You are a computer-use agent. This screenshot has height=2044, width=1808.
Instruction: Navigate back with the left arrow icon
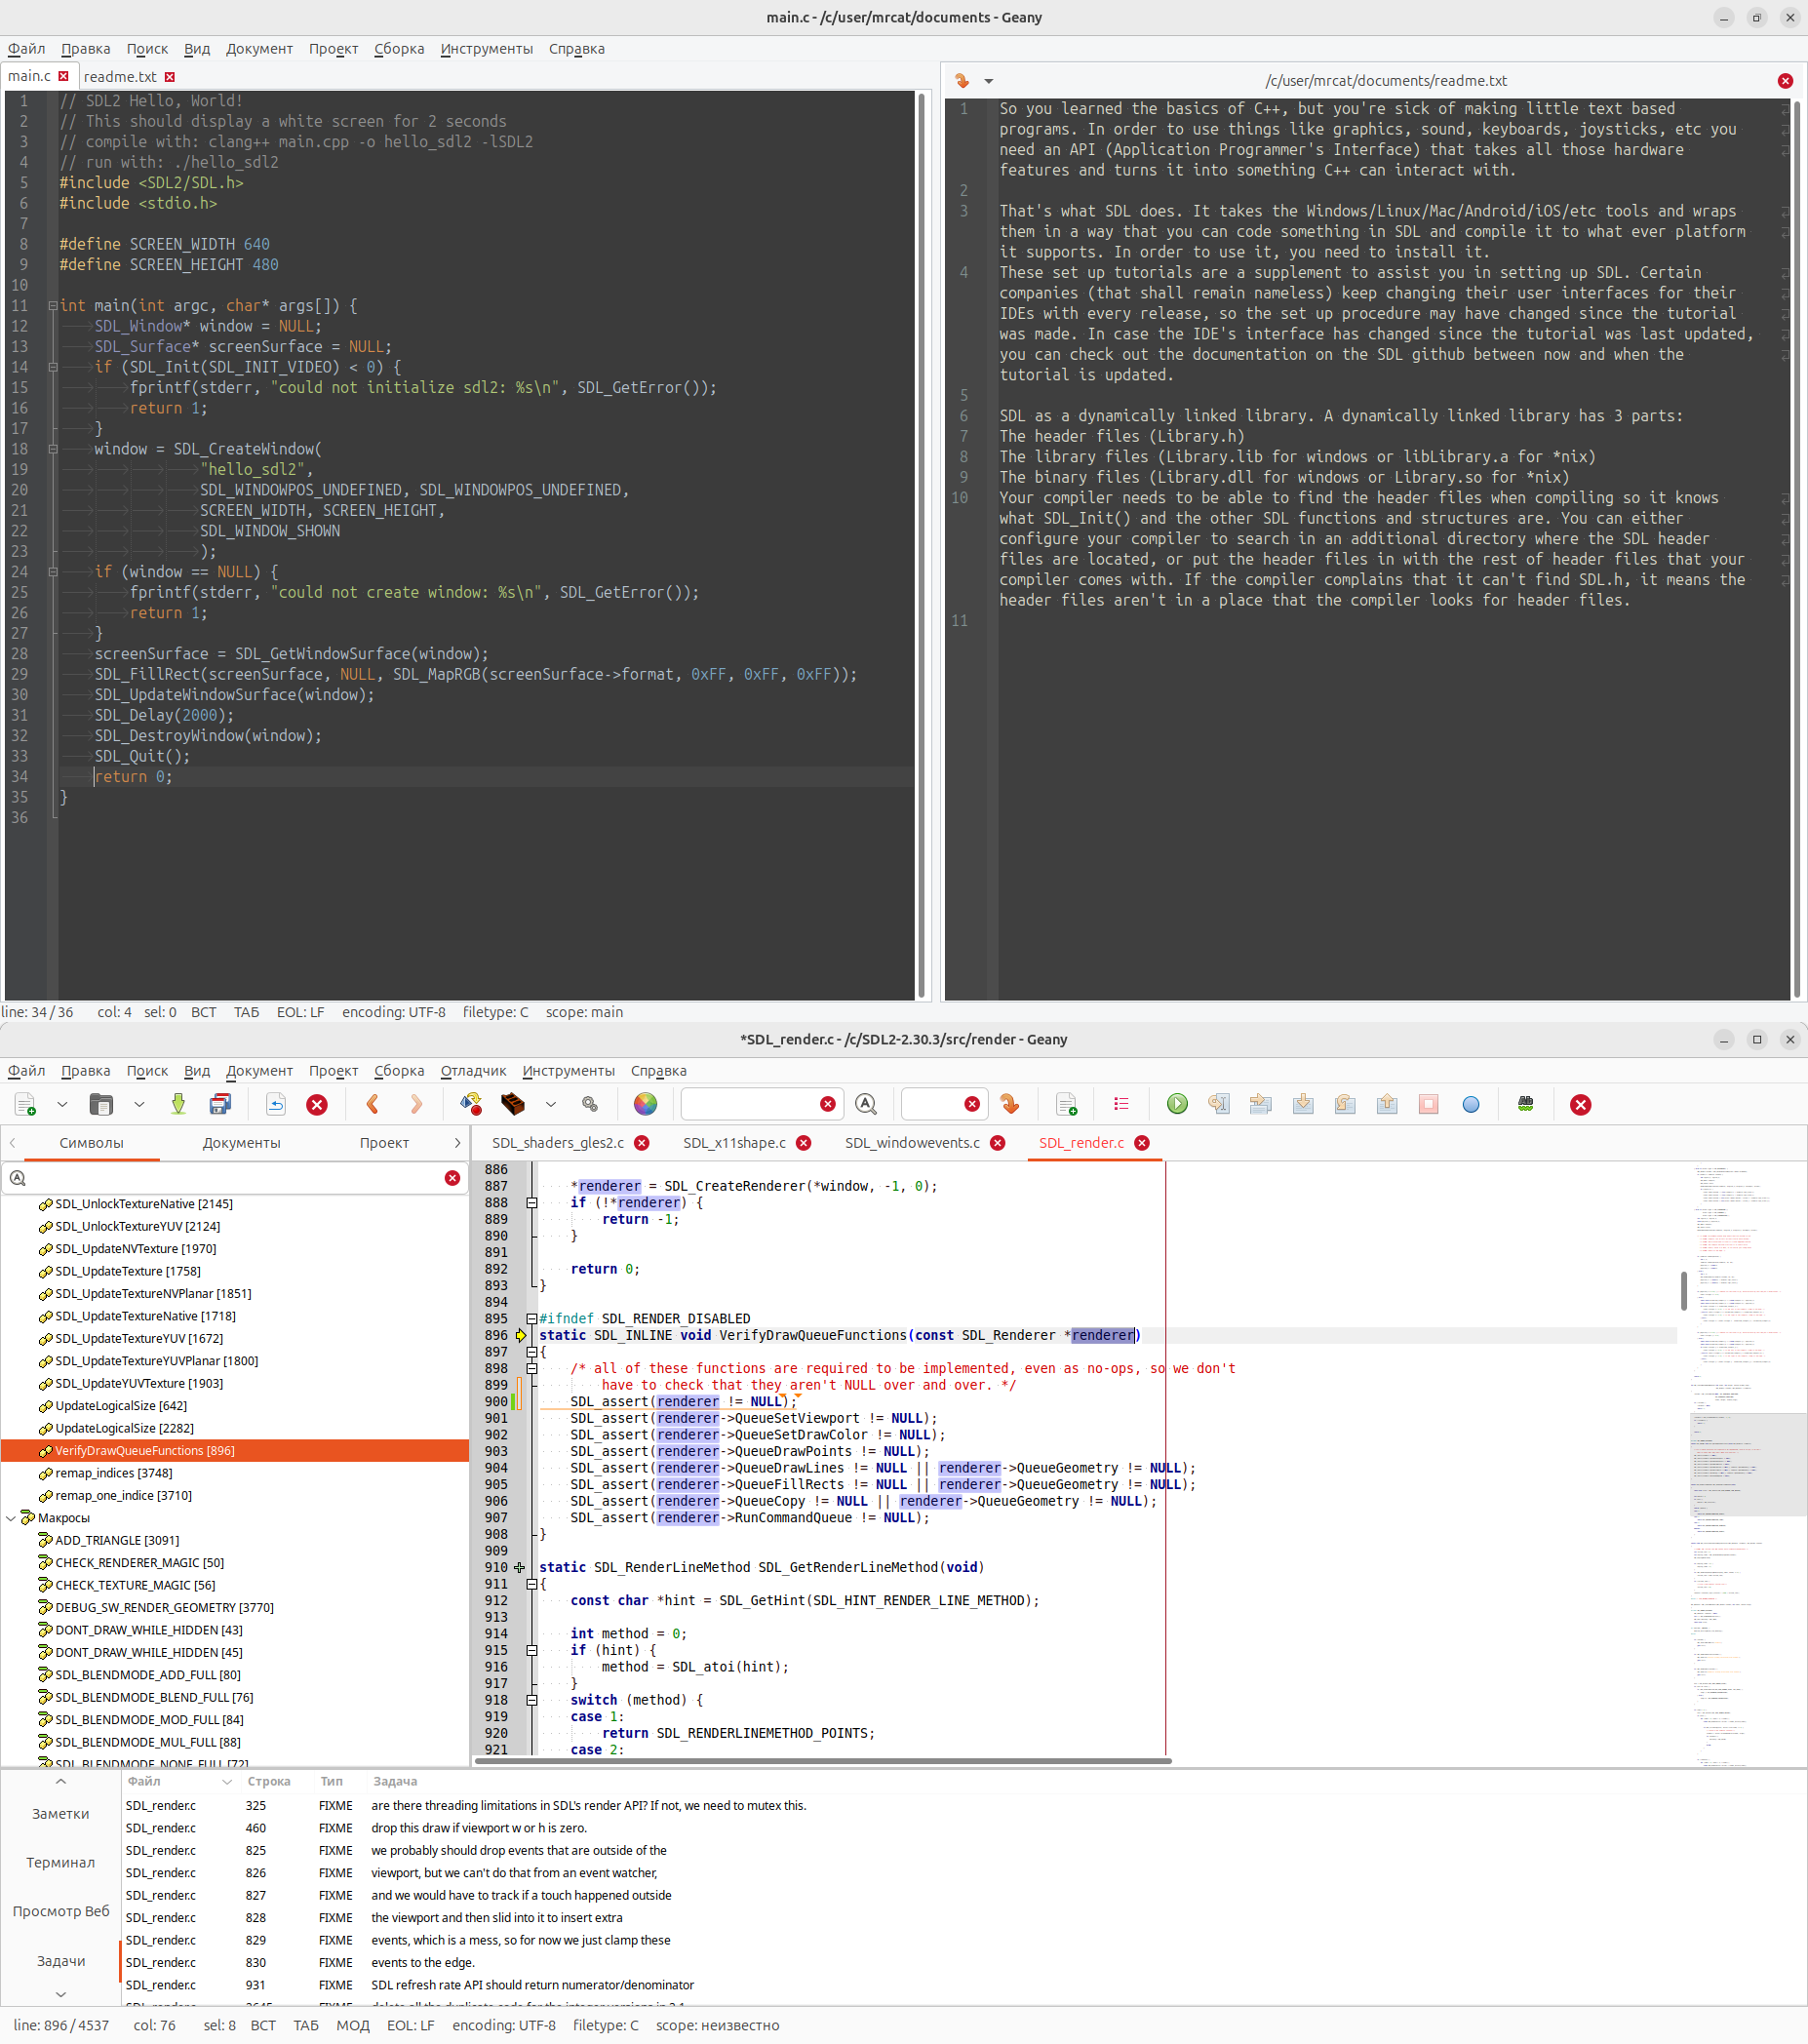(x=373, y=1104)
